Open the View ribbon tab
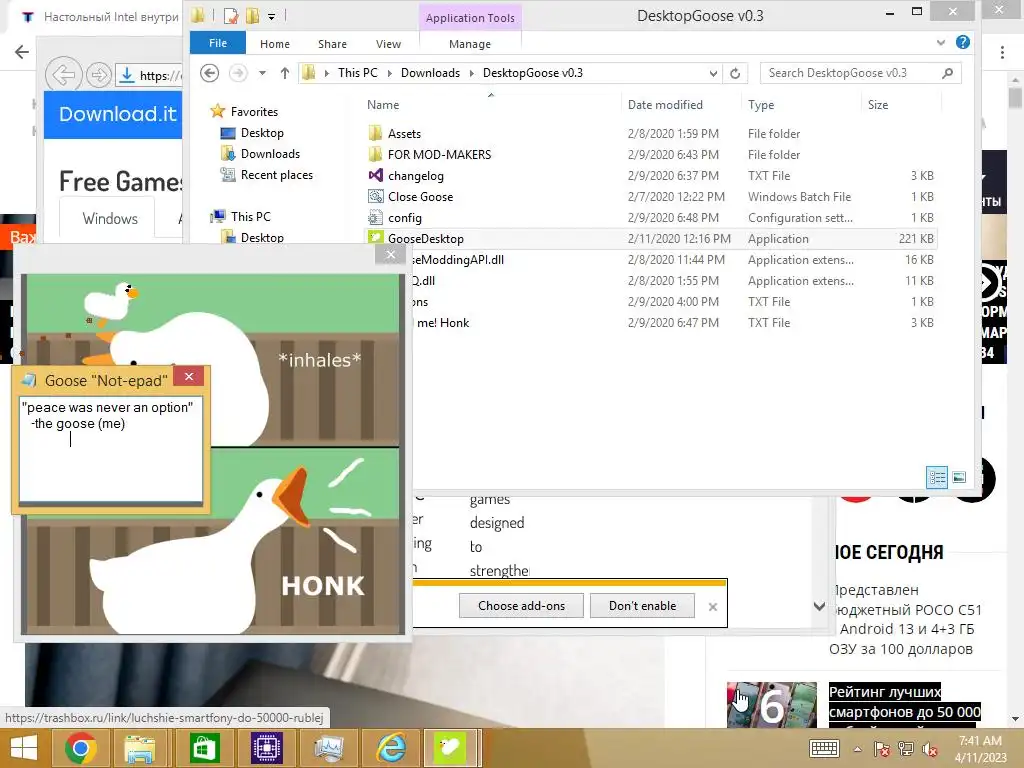The width and height of the screenshot is (1024, 768). click(388, 44)
